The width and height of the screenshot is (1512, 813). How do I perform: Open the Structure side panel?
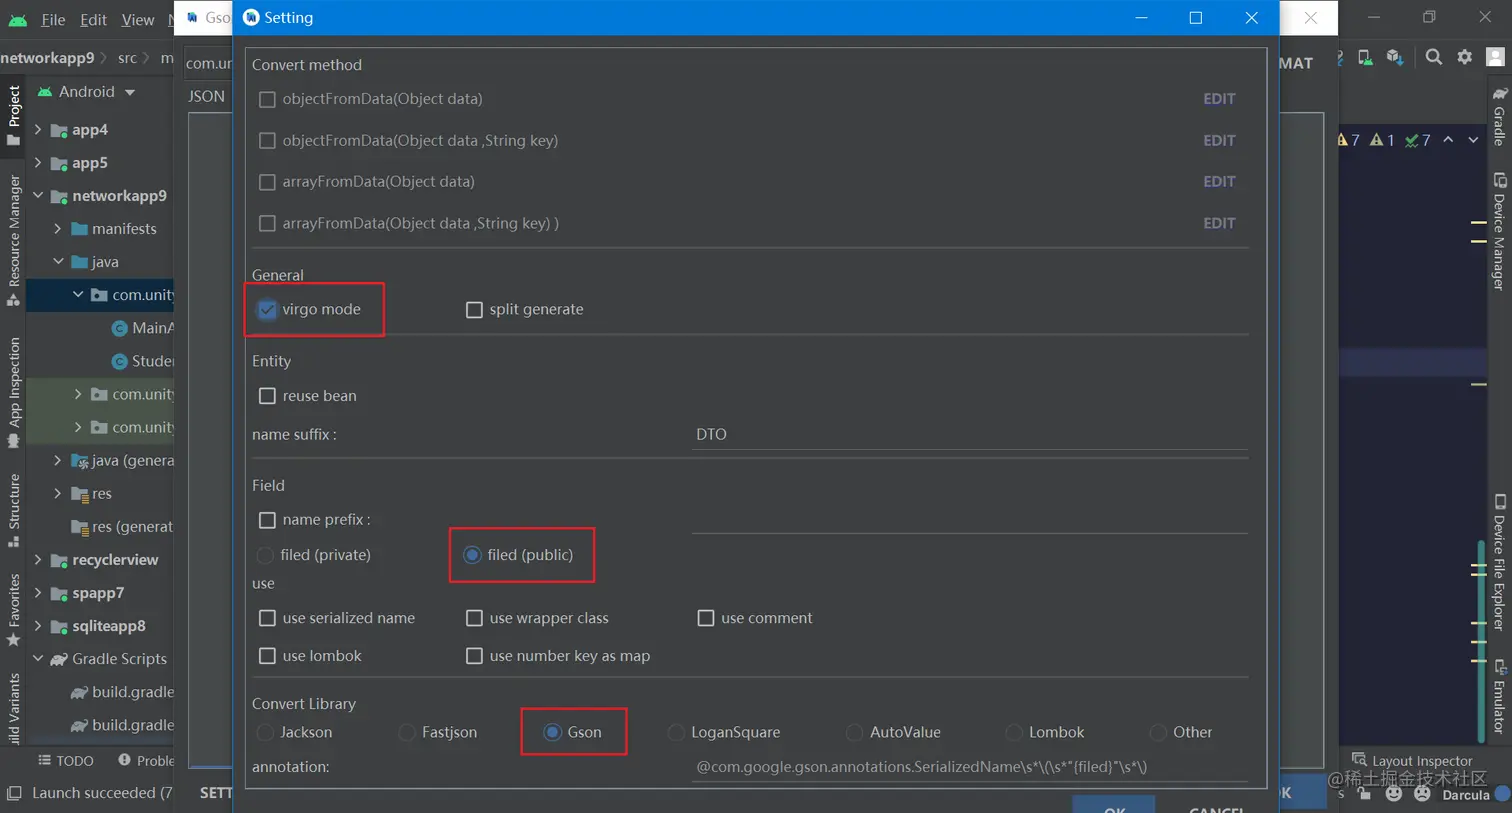13,510
